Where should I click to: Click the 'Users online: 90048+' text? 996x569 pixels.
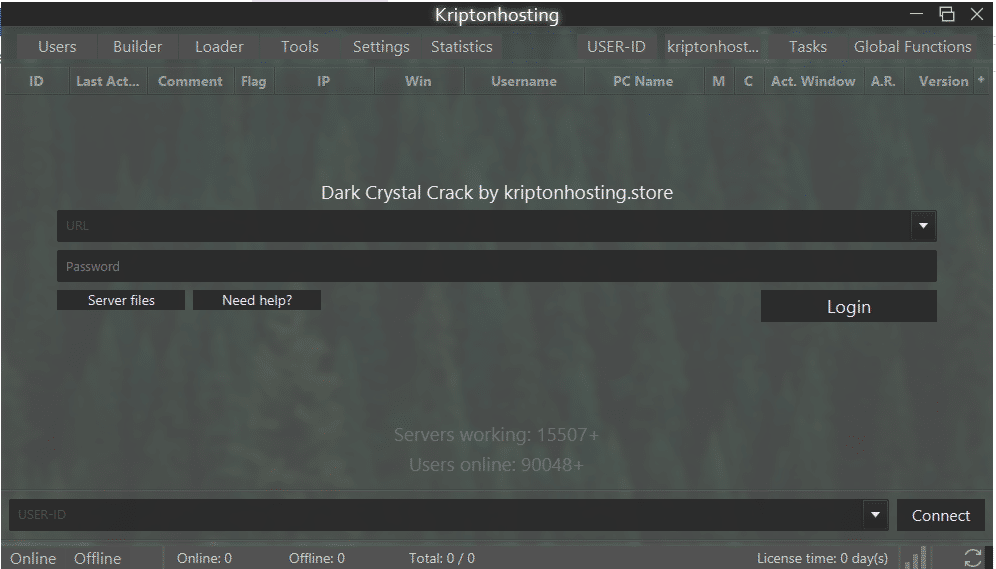[496, 465]
